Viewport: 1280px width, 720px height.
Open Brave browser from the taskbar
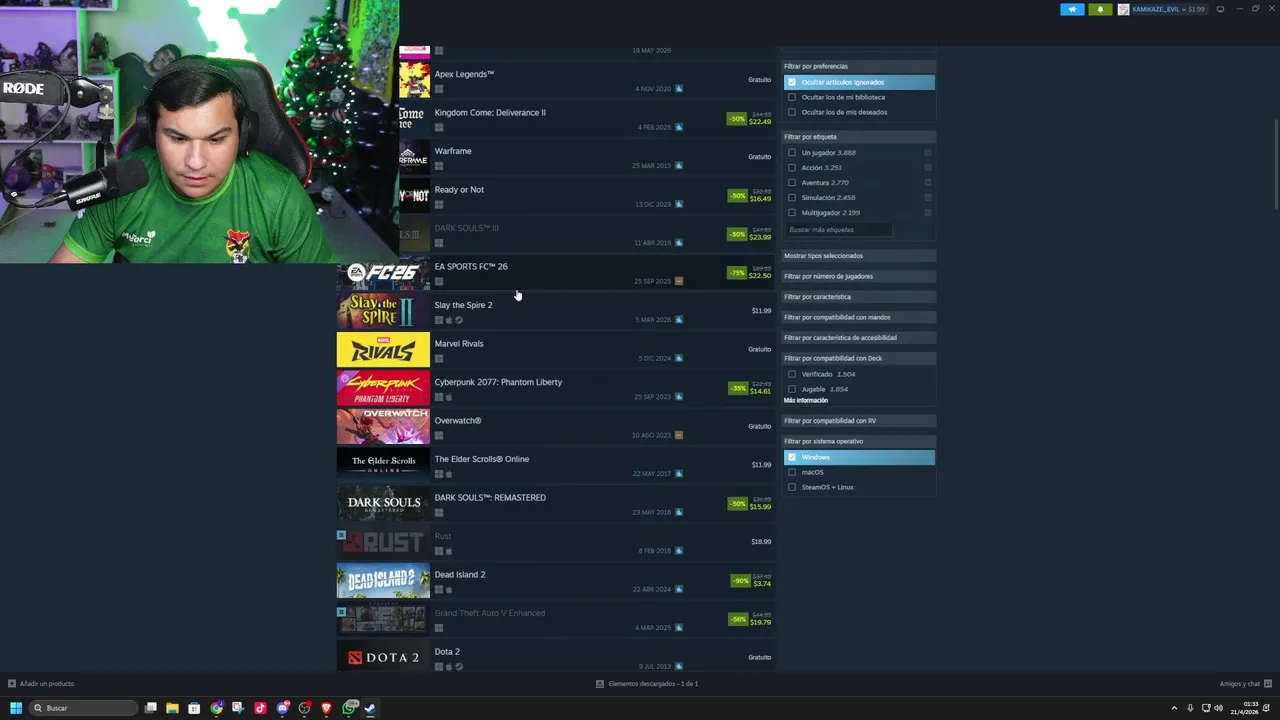[326, 708]
